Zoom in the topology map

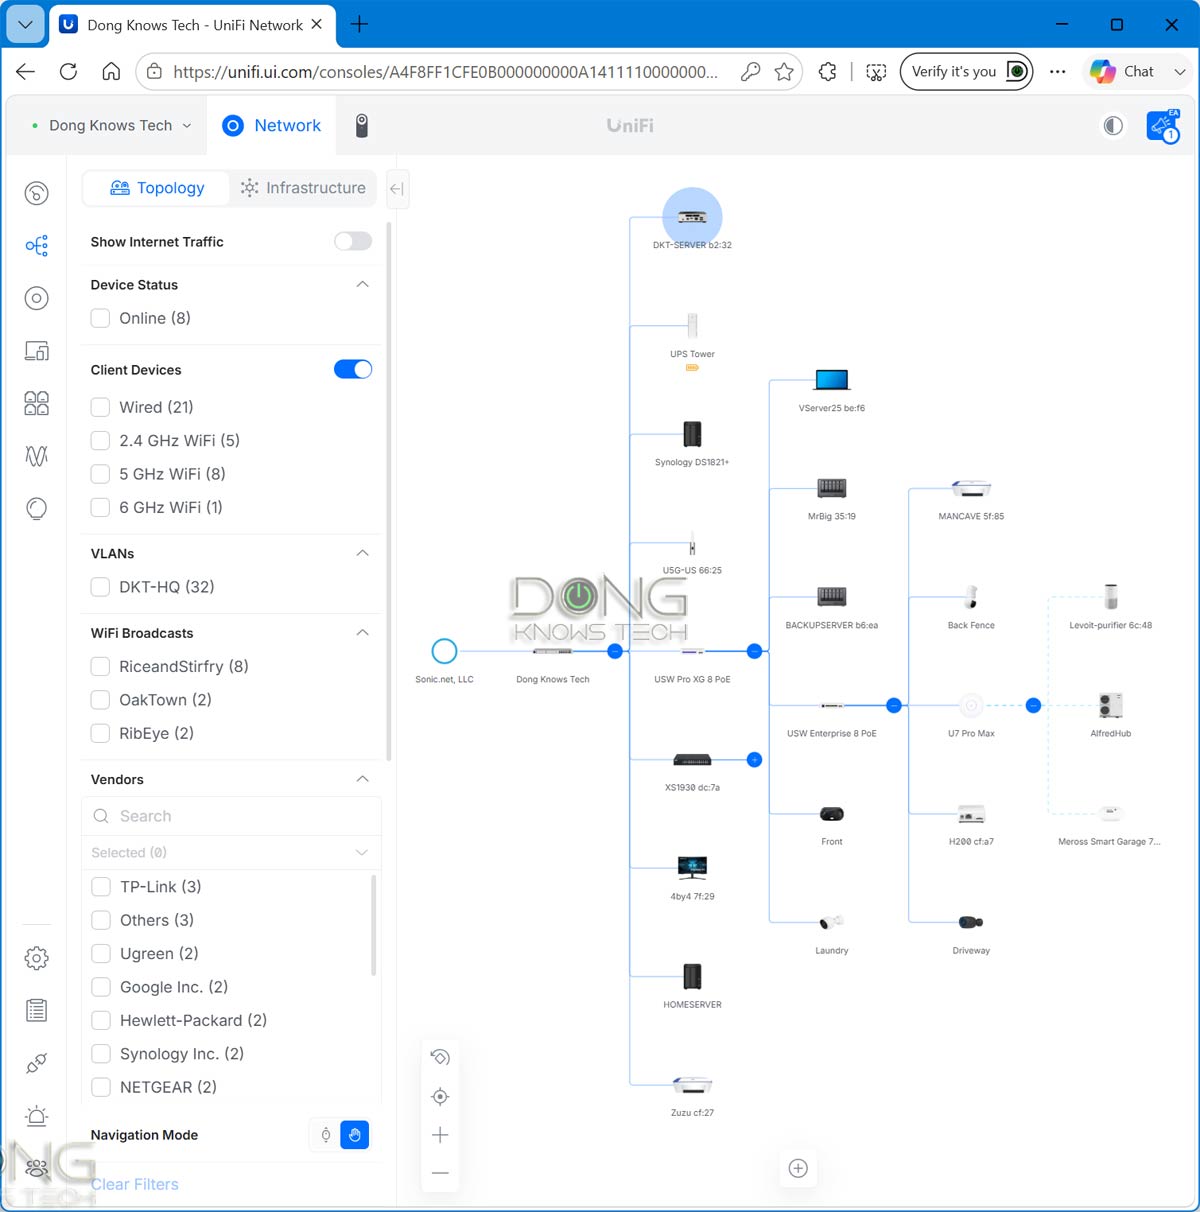[440, 1135]
